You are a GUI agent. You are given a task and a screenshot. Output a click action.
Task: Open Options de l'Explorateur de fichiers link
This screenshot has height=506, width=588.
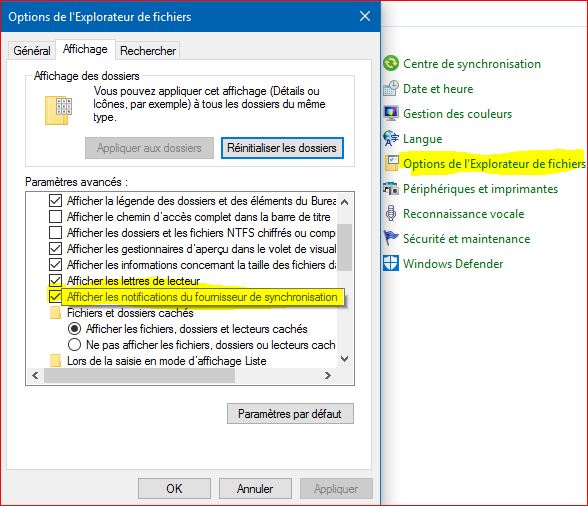point(494,164)
